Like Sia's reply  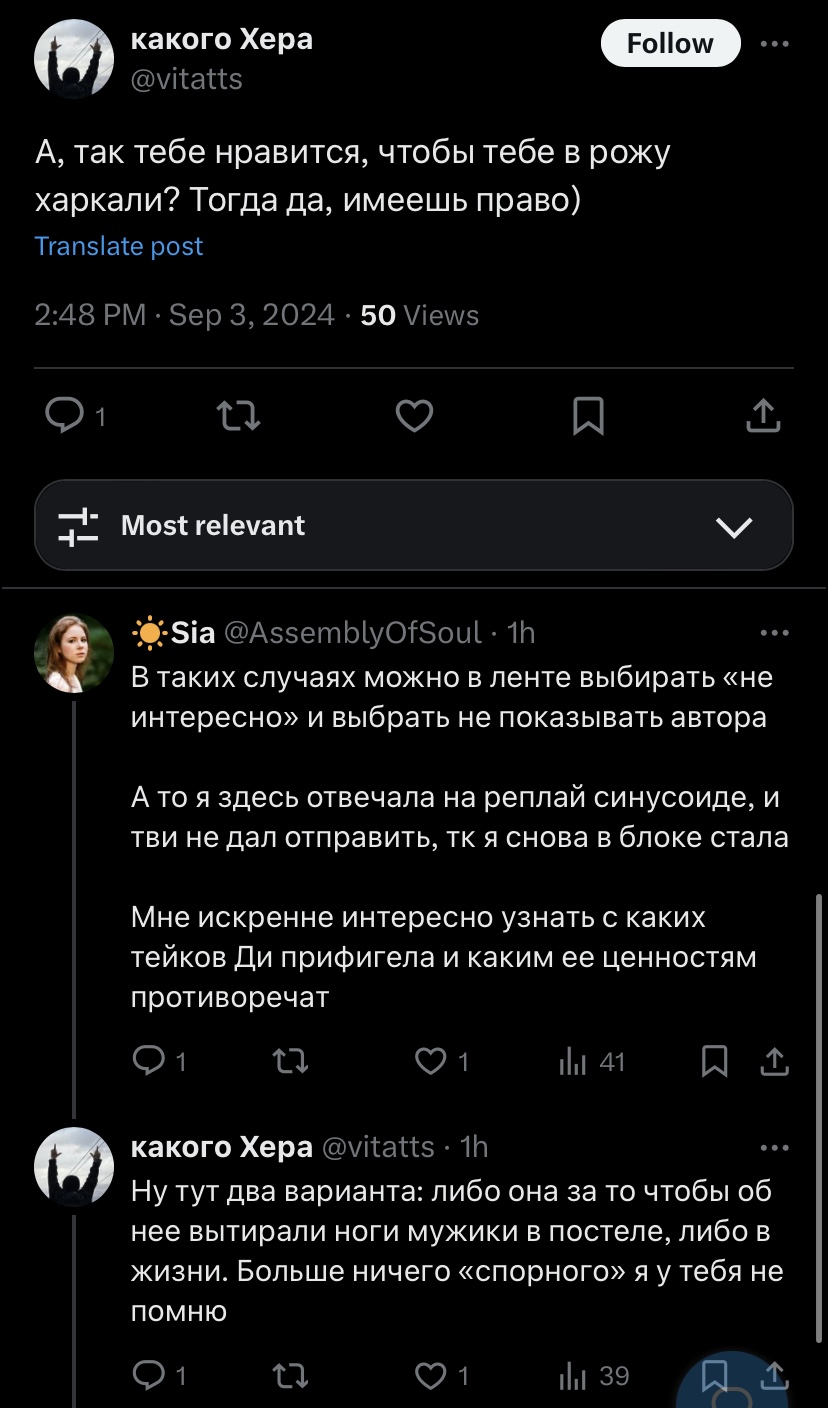[x=431, y=1061]
